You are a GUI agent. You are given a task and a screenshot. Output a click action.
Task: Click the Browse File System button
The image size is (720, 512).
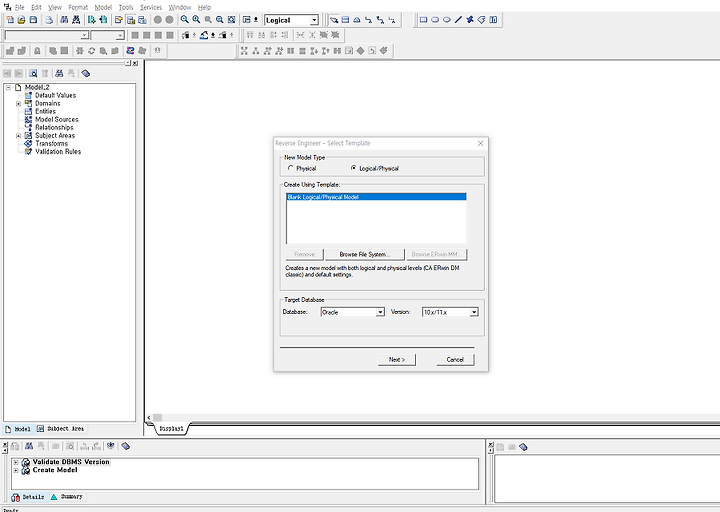(365, 254)
